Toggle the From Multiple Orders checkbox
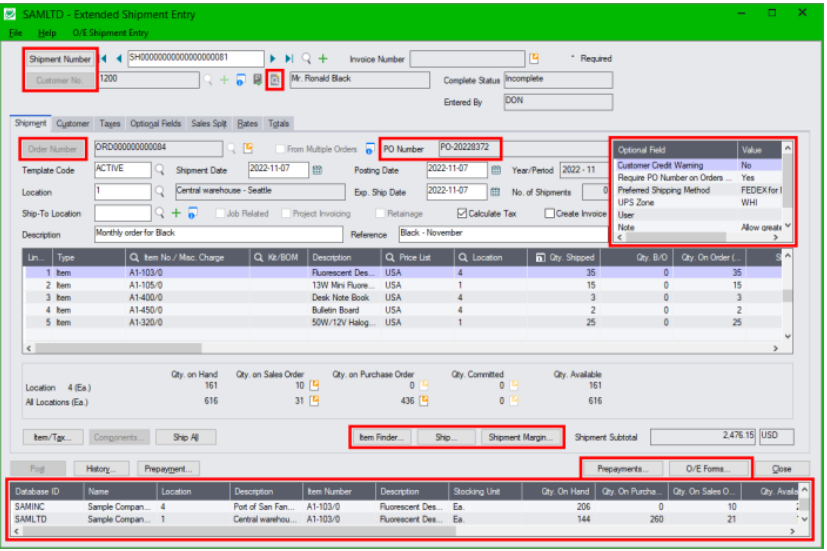 280,149
